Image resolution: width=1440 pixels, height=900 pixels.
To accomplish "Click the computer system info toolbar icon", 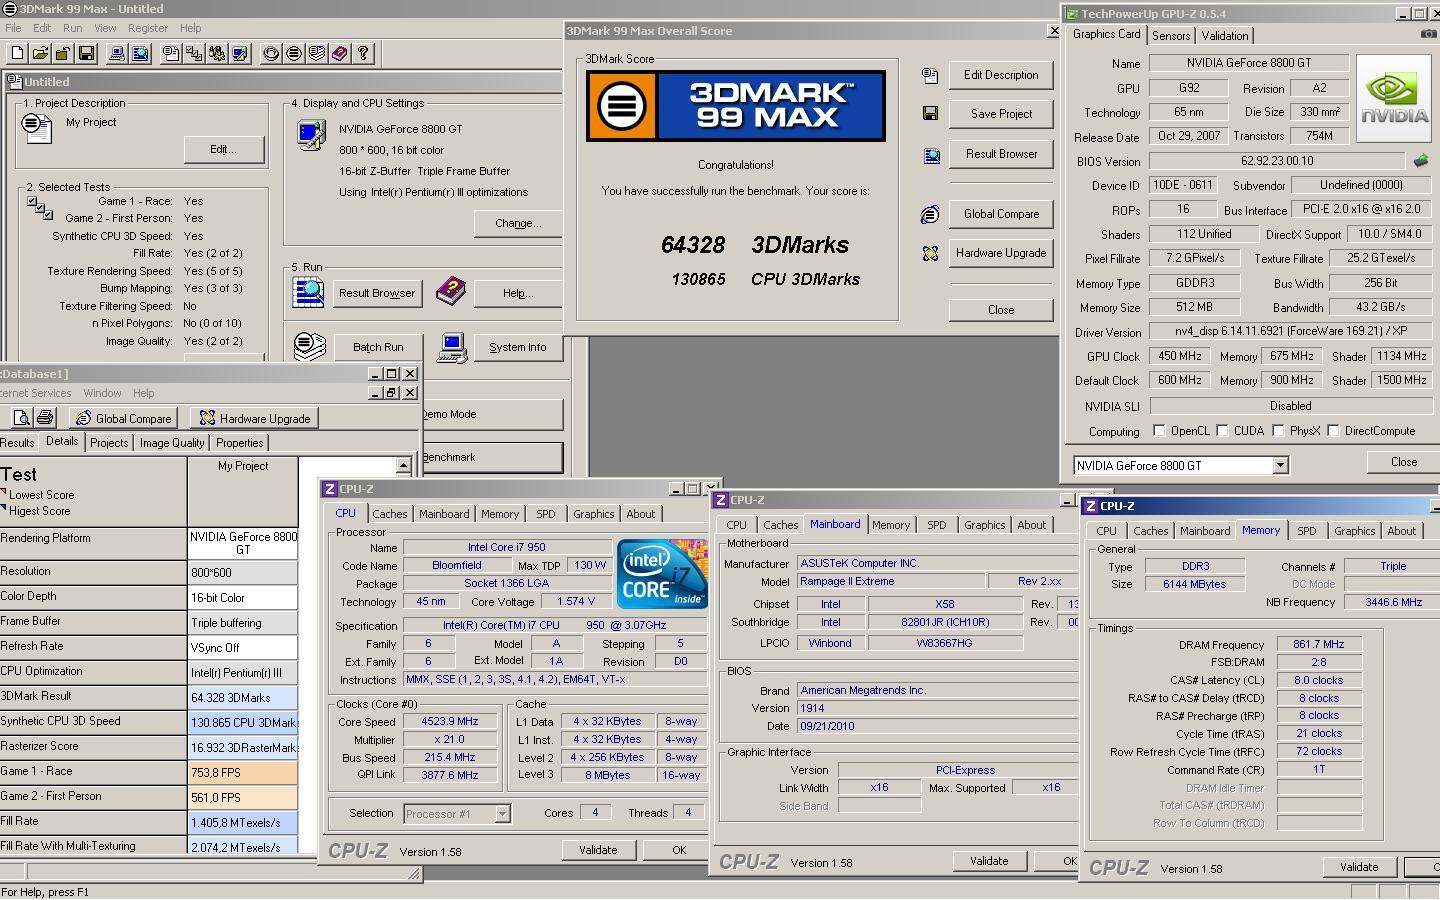I will [117, 53].
